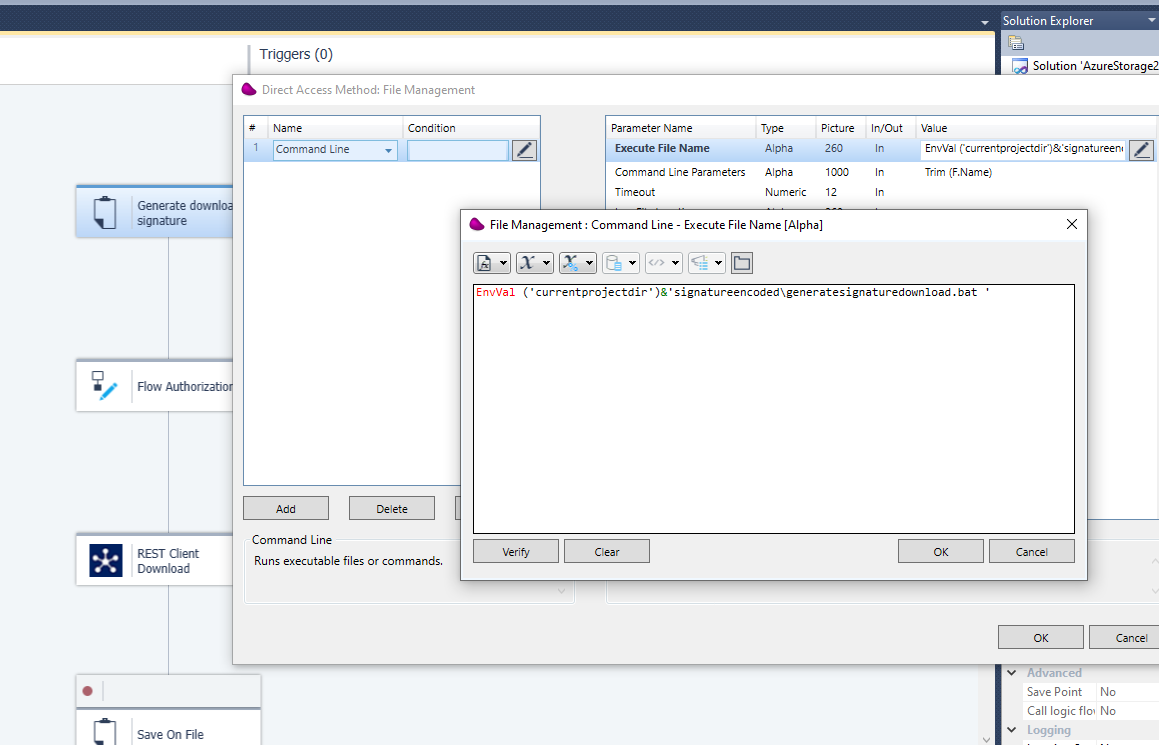Click the browse folder icon in expression toolbar
The image size is (1159, 745).
coord(741,262)
